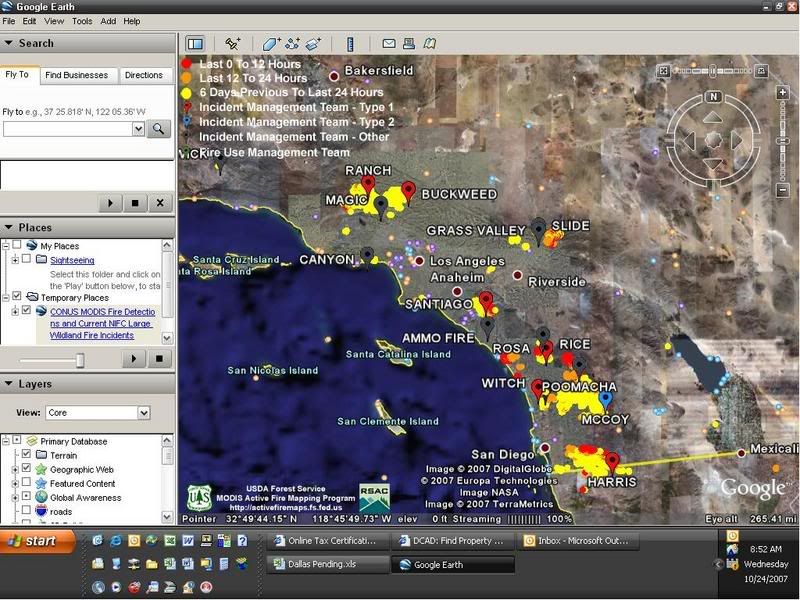Select the Ruler tool icon
Viewport: 800px width, 600px height.
coord(350,44)
